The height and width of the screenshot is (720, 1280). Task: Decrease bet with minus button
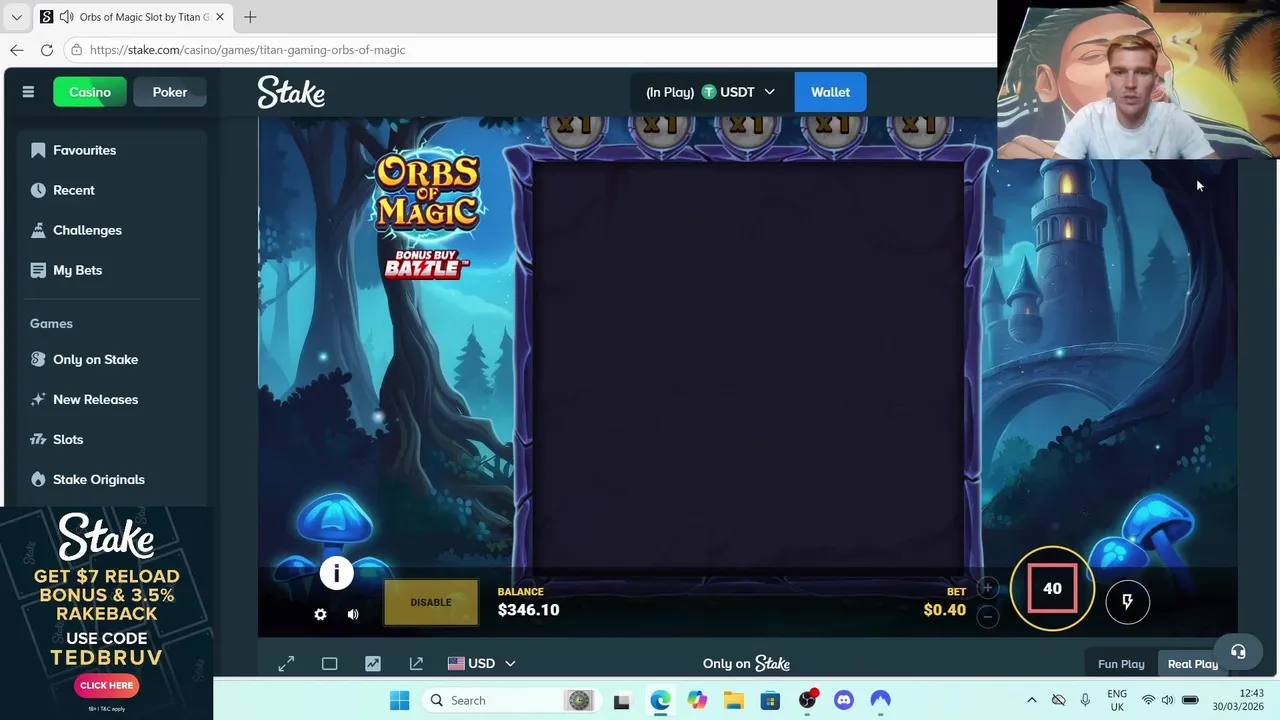[987, 616]
